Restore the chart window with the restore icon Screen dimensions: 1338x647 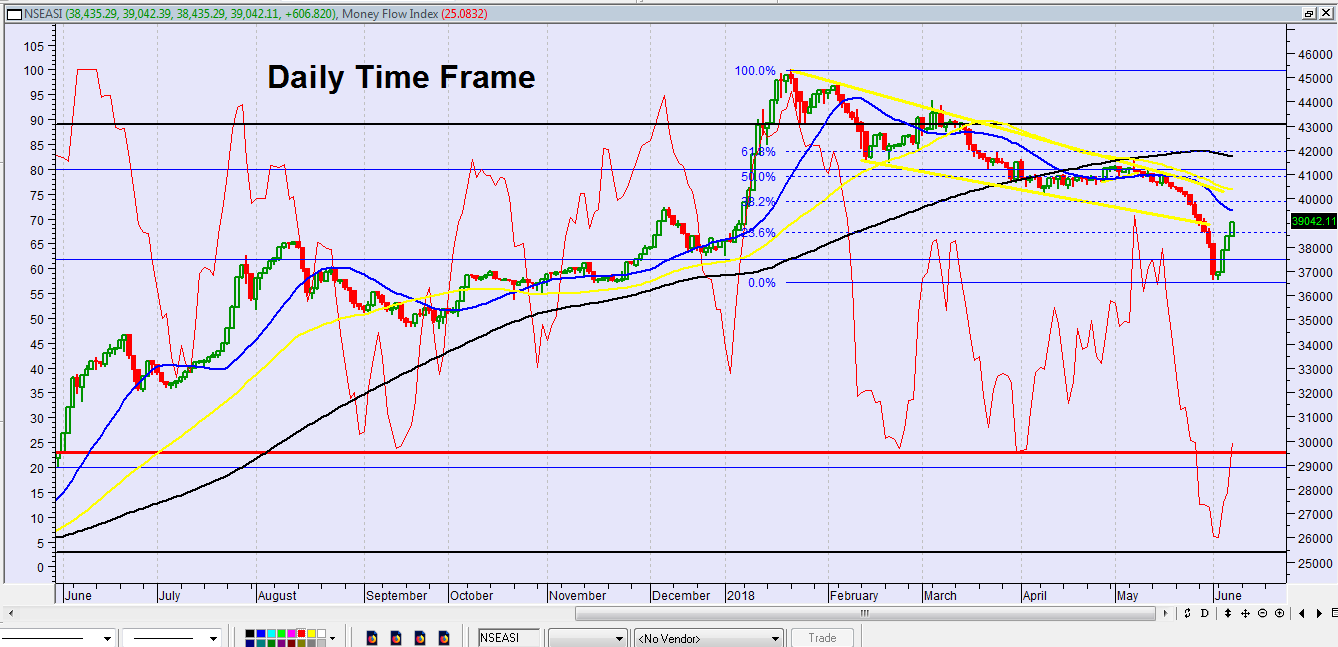(1309, 13)
